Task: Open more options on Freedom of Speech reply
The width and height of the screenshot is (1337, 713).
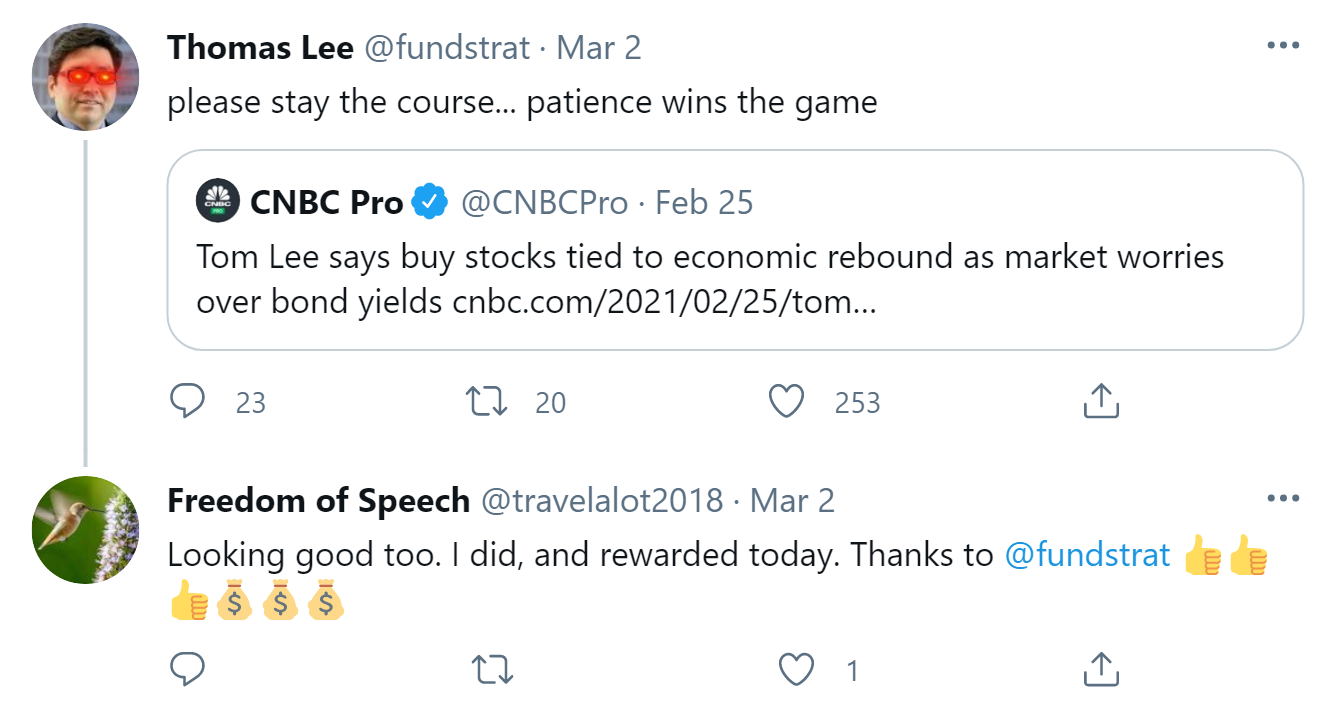Action: (x=1283, y=498)
